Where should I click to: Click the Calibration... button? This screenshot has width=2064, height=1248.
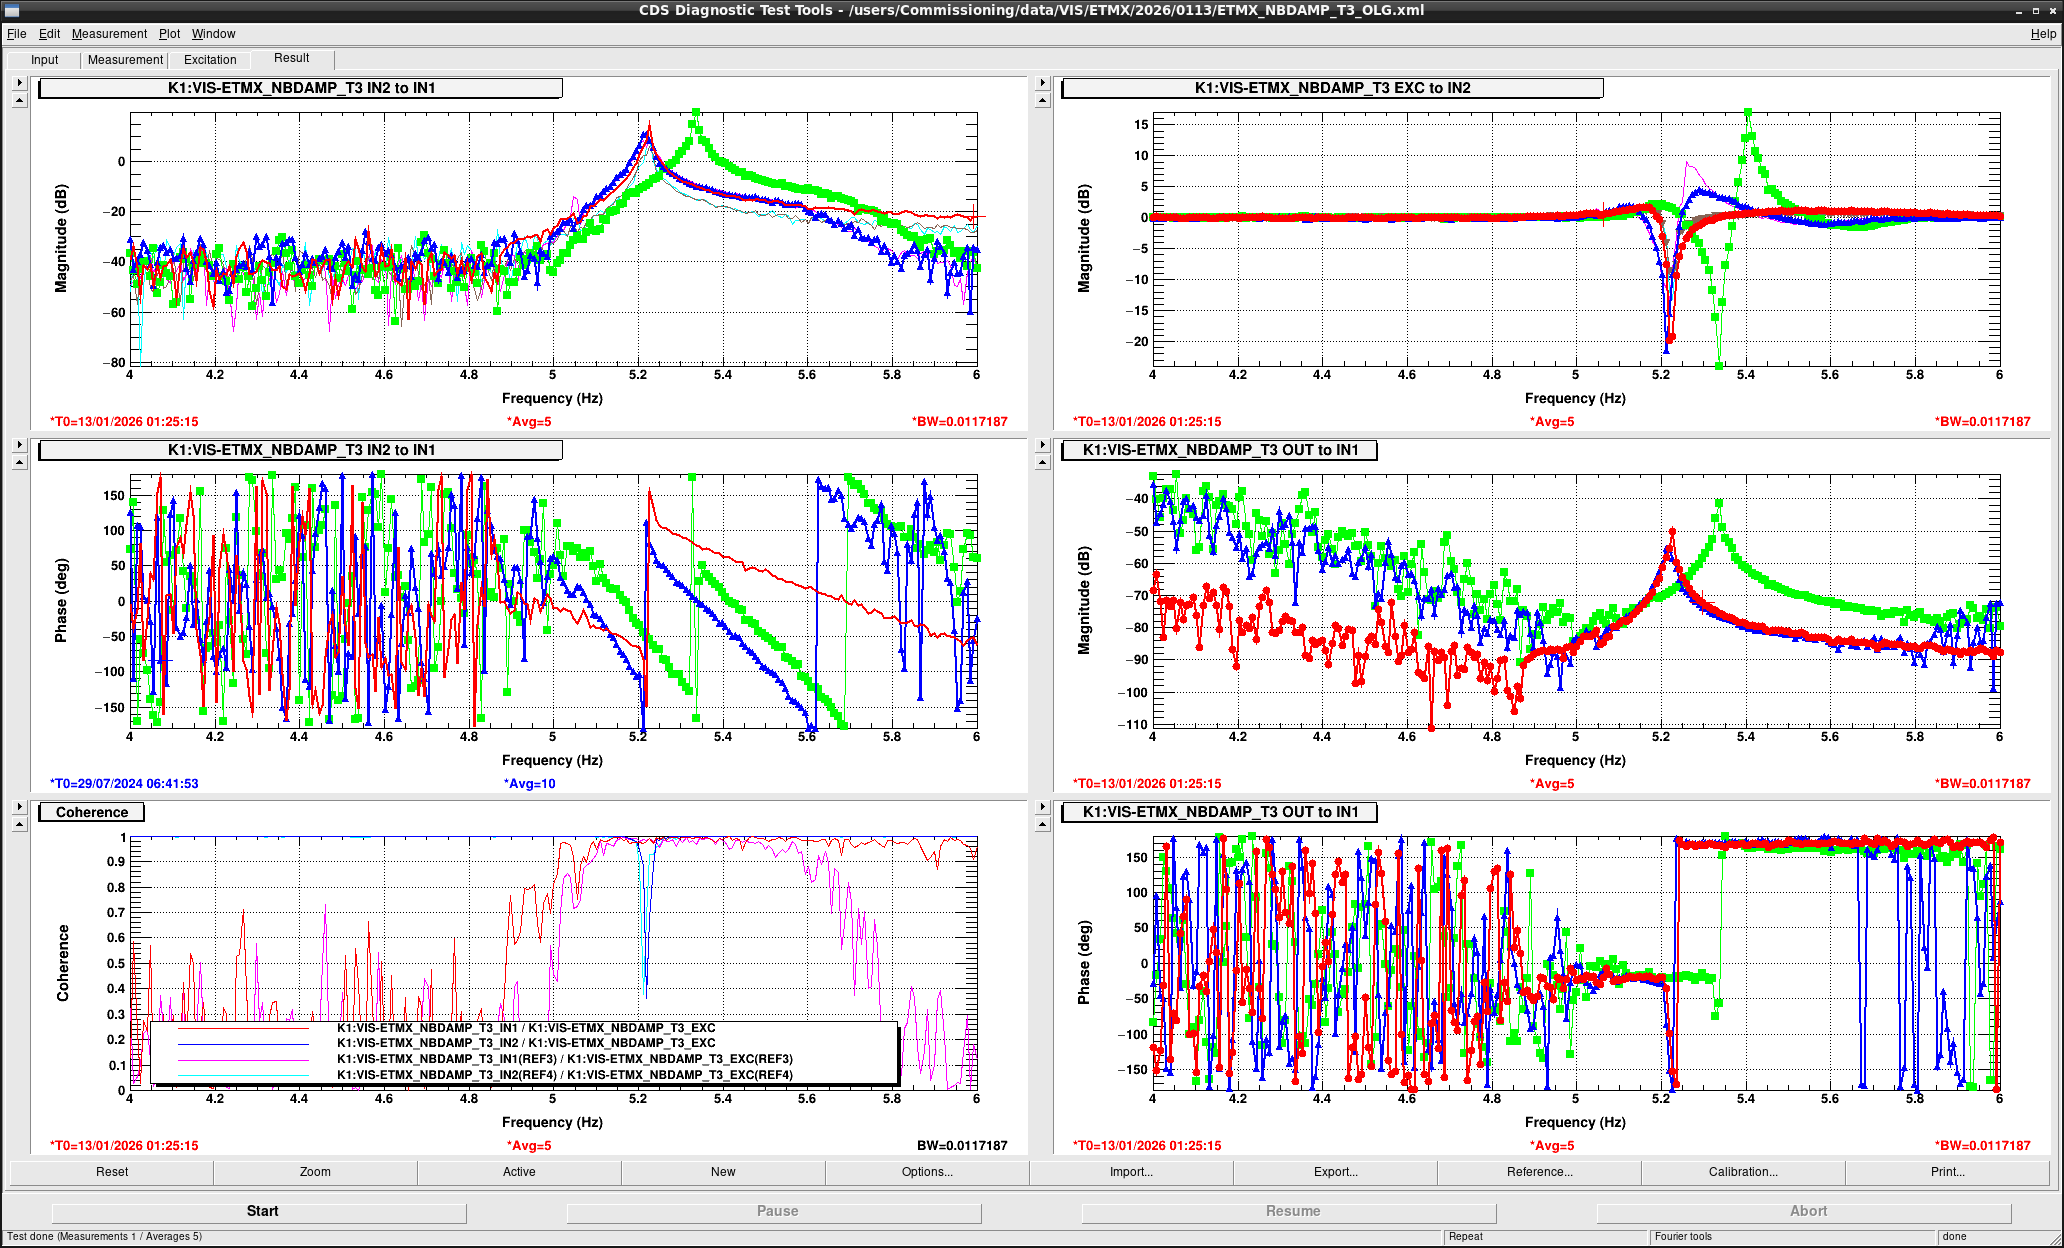coord(1743,1172)
